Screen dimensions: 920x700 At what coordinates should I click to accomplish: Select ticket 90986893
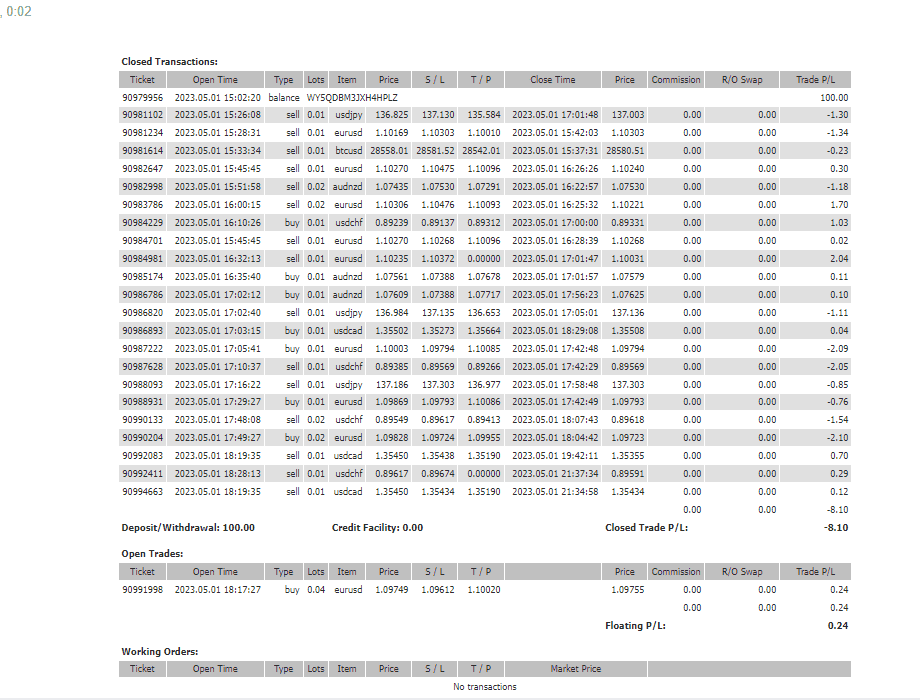[x=143, y=330]
